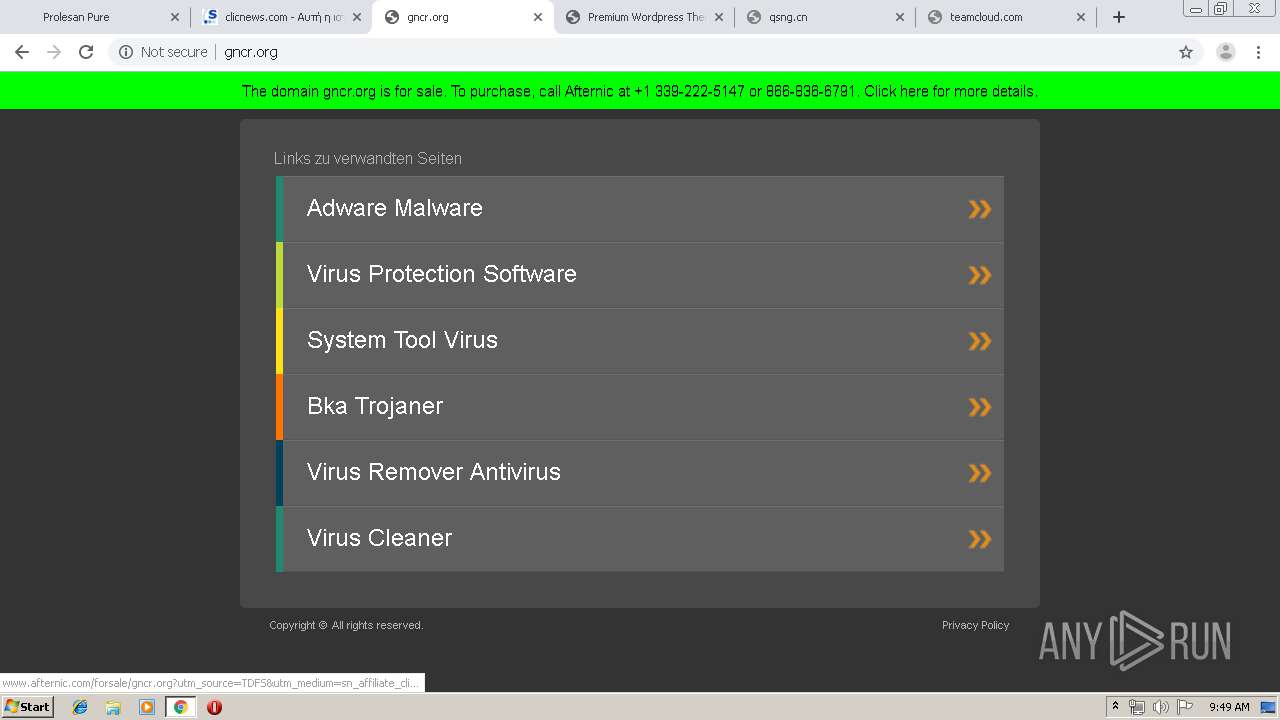Click the arrow icon in System Tool Virus row

980,341
